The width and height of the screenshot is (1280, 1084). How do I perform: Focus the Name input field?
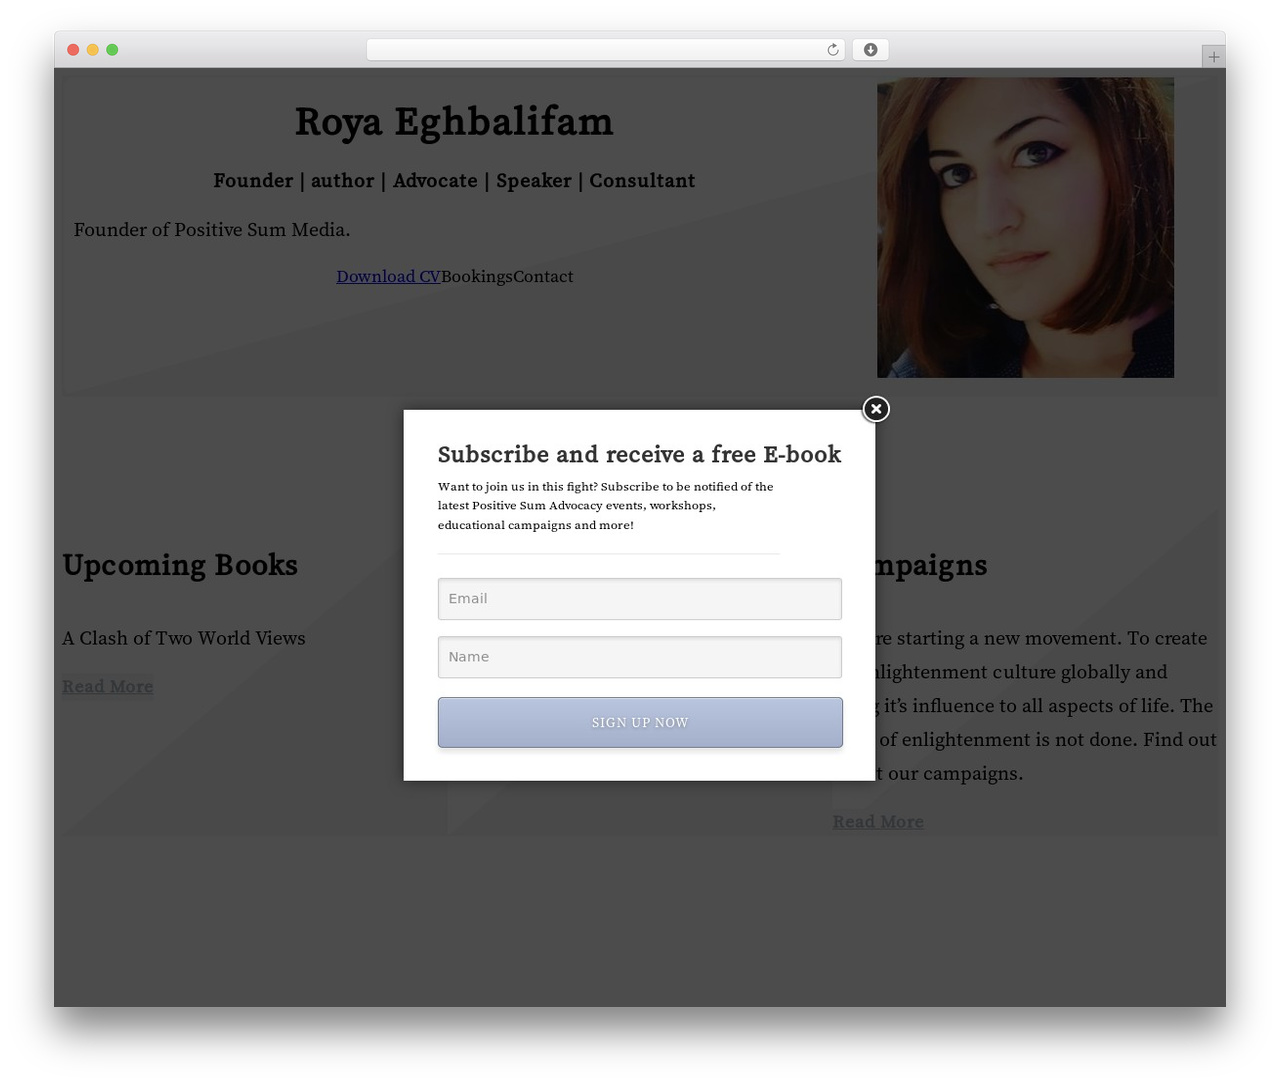tap(640, 657)
